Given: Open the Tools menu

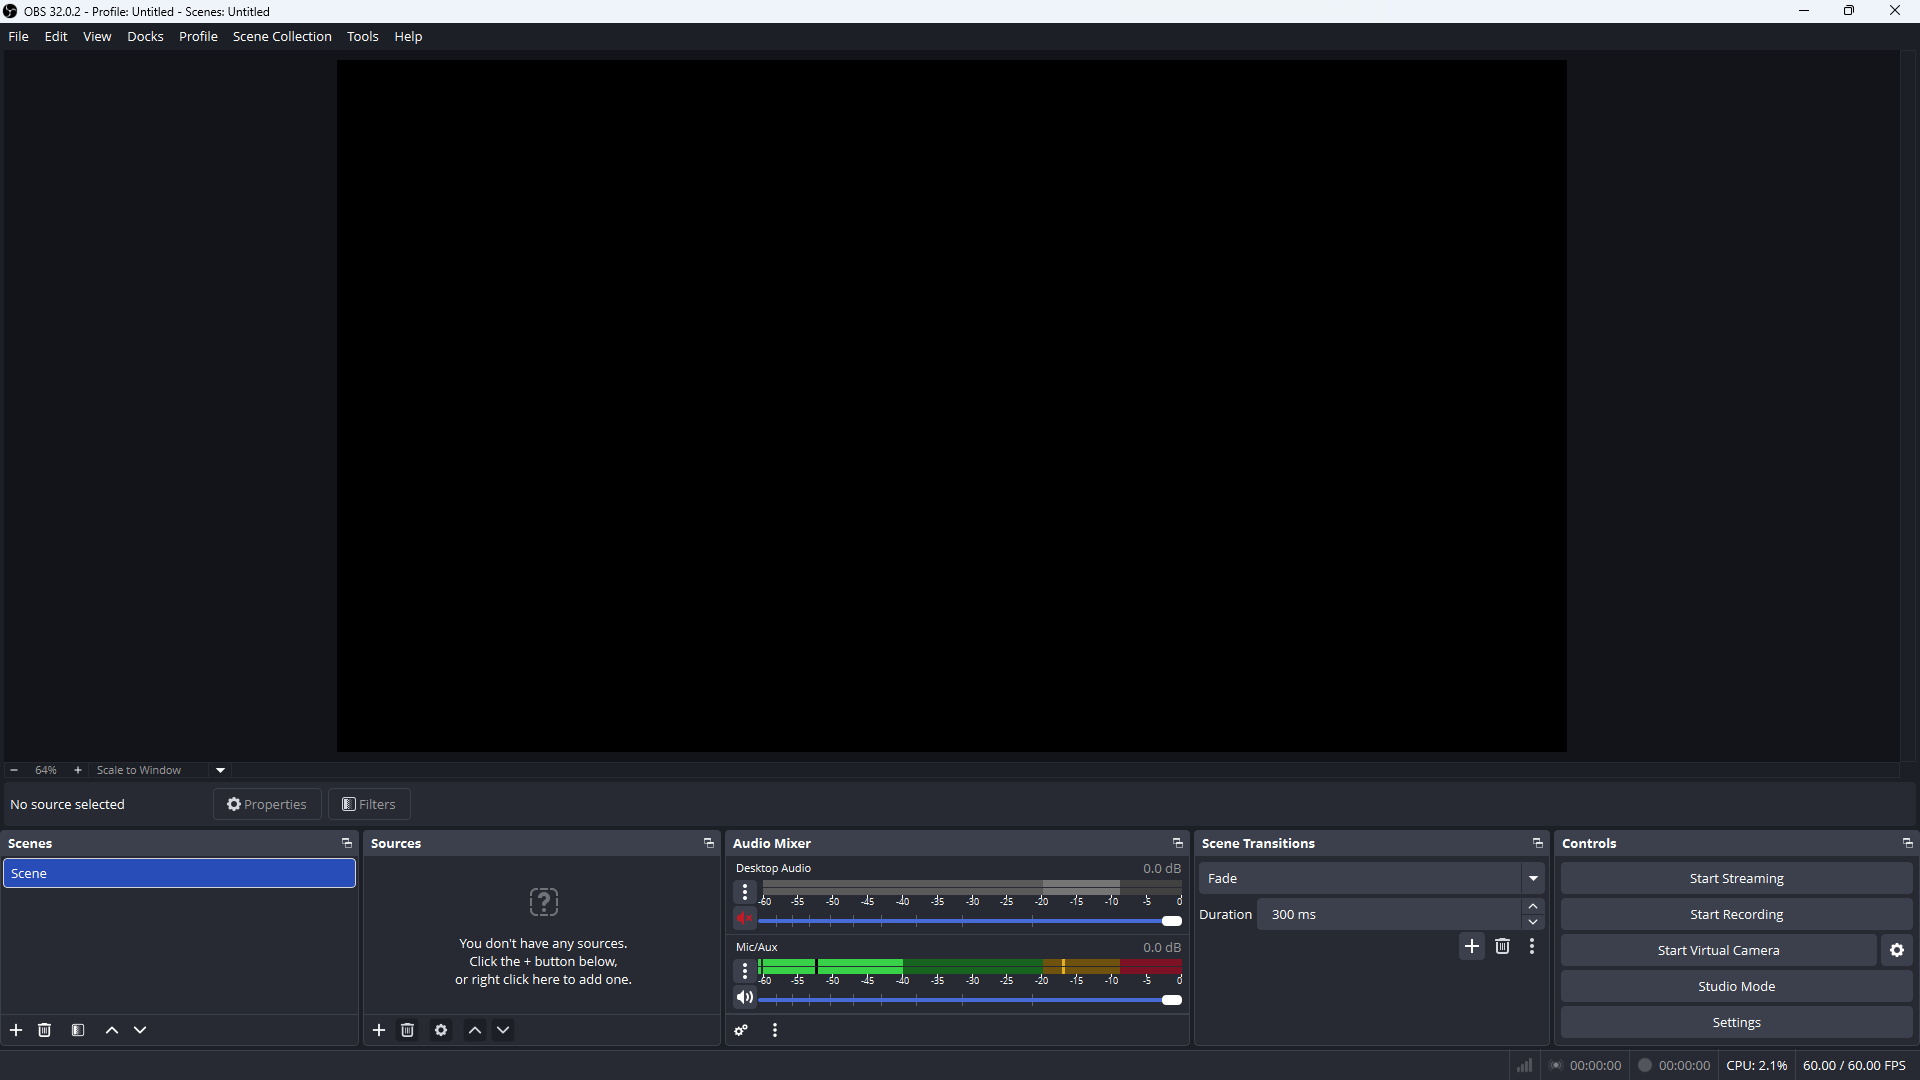Looking at the screenshot, I should (x=363, y=36).
